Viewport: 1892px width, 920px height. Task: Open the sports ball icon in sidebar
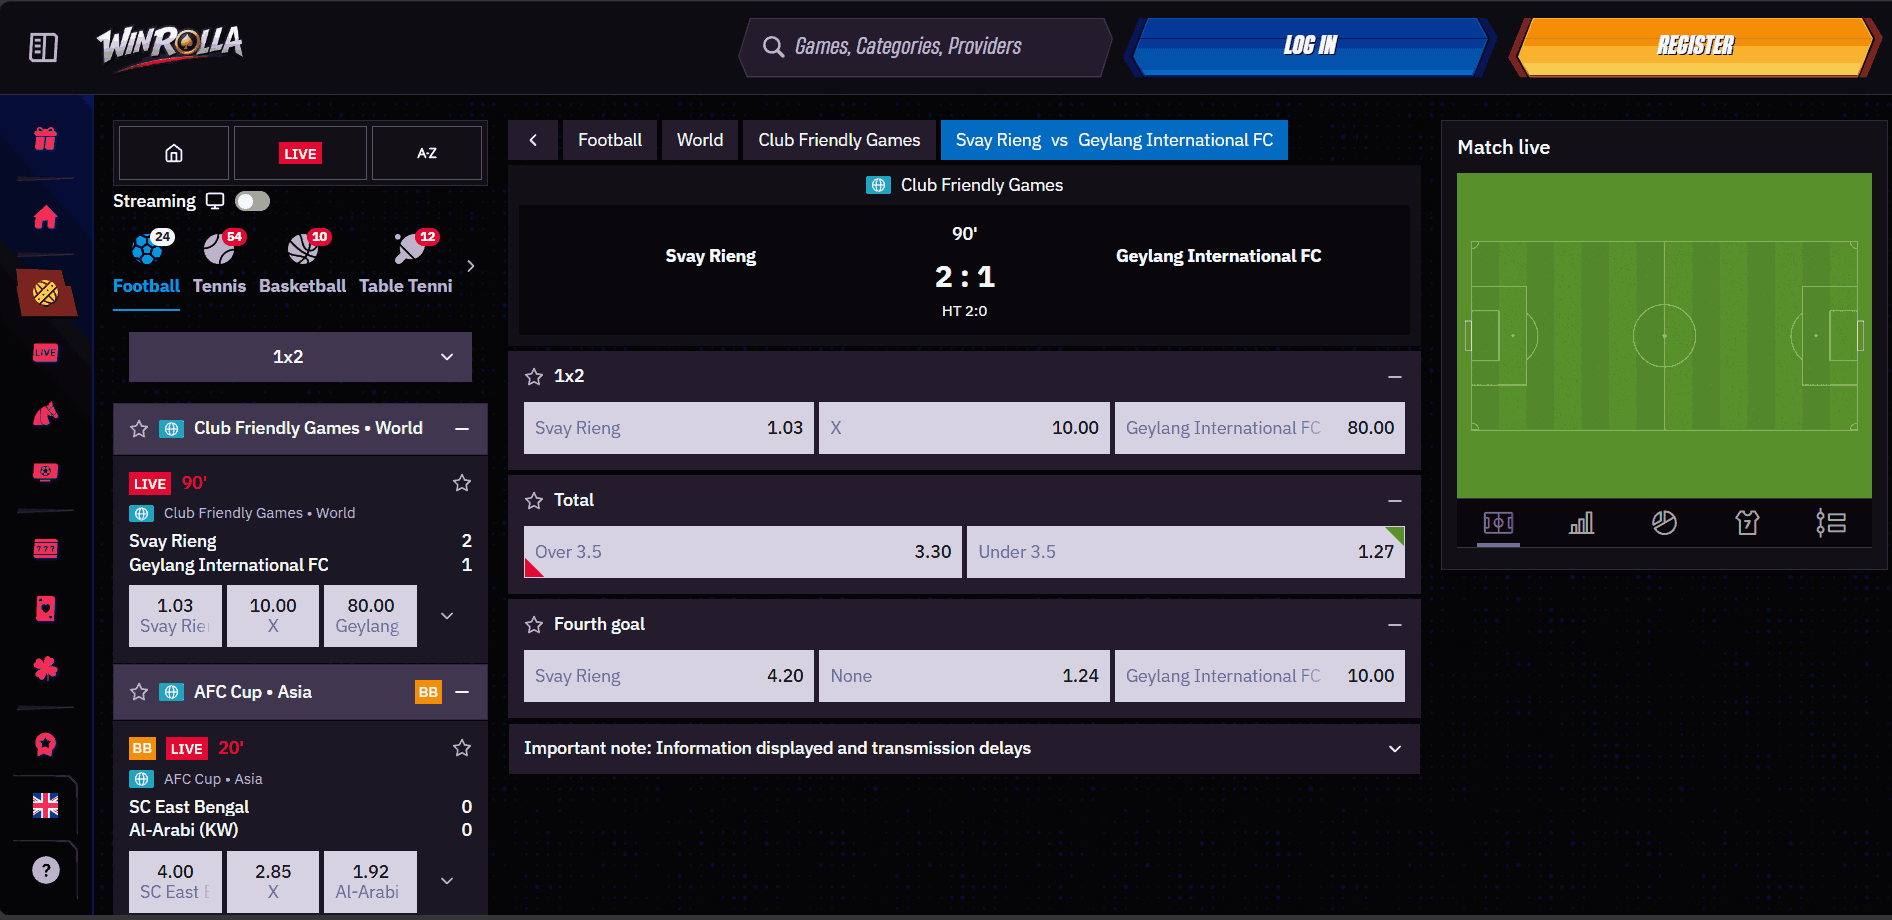click(x=46, y=293)
